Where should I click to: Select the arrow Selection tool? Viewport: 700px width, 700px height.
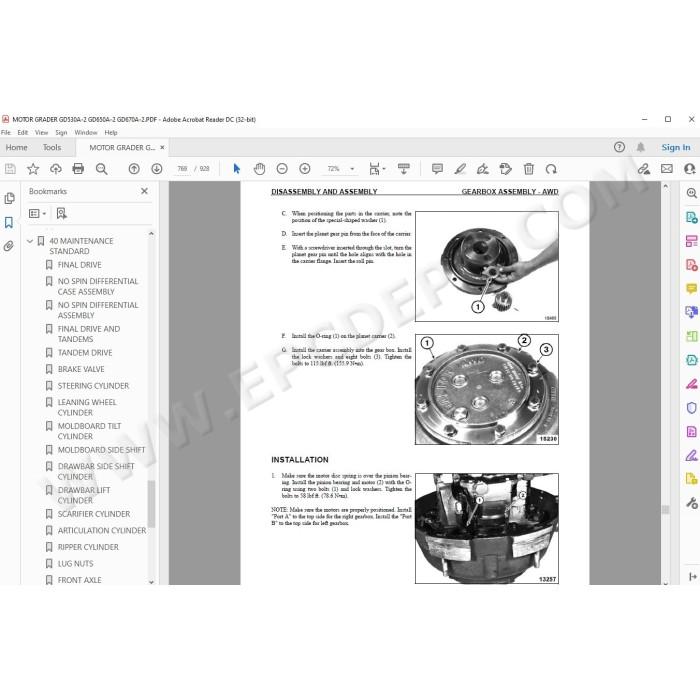[x=237, y=169]
